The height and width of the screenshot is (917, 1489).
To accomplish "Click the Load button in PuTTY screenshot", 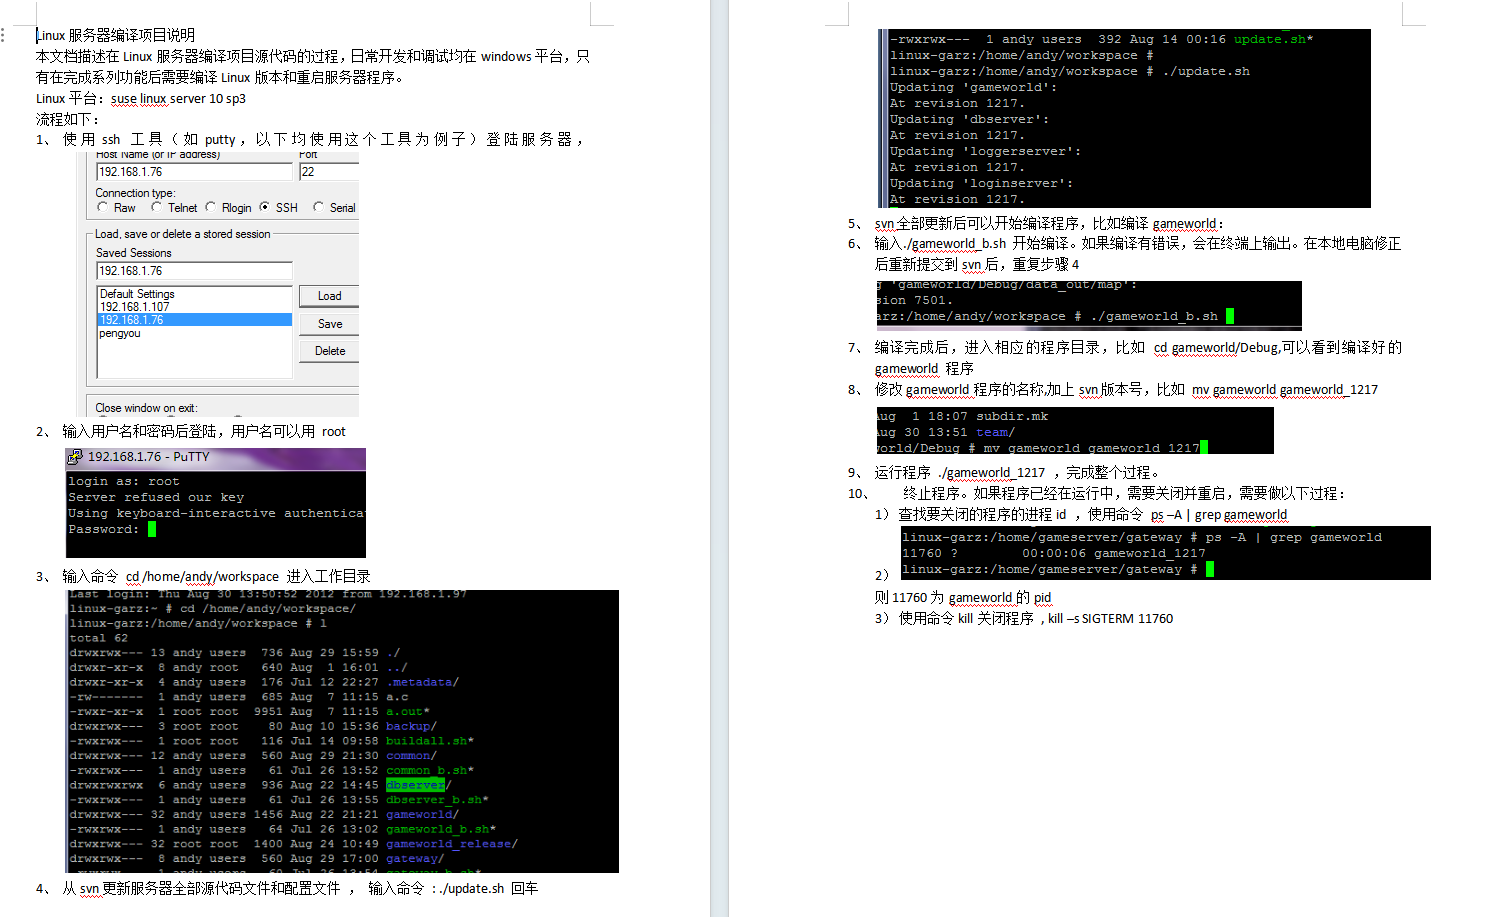I will pyautogui.click(x=329, y=296).
